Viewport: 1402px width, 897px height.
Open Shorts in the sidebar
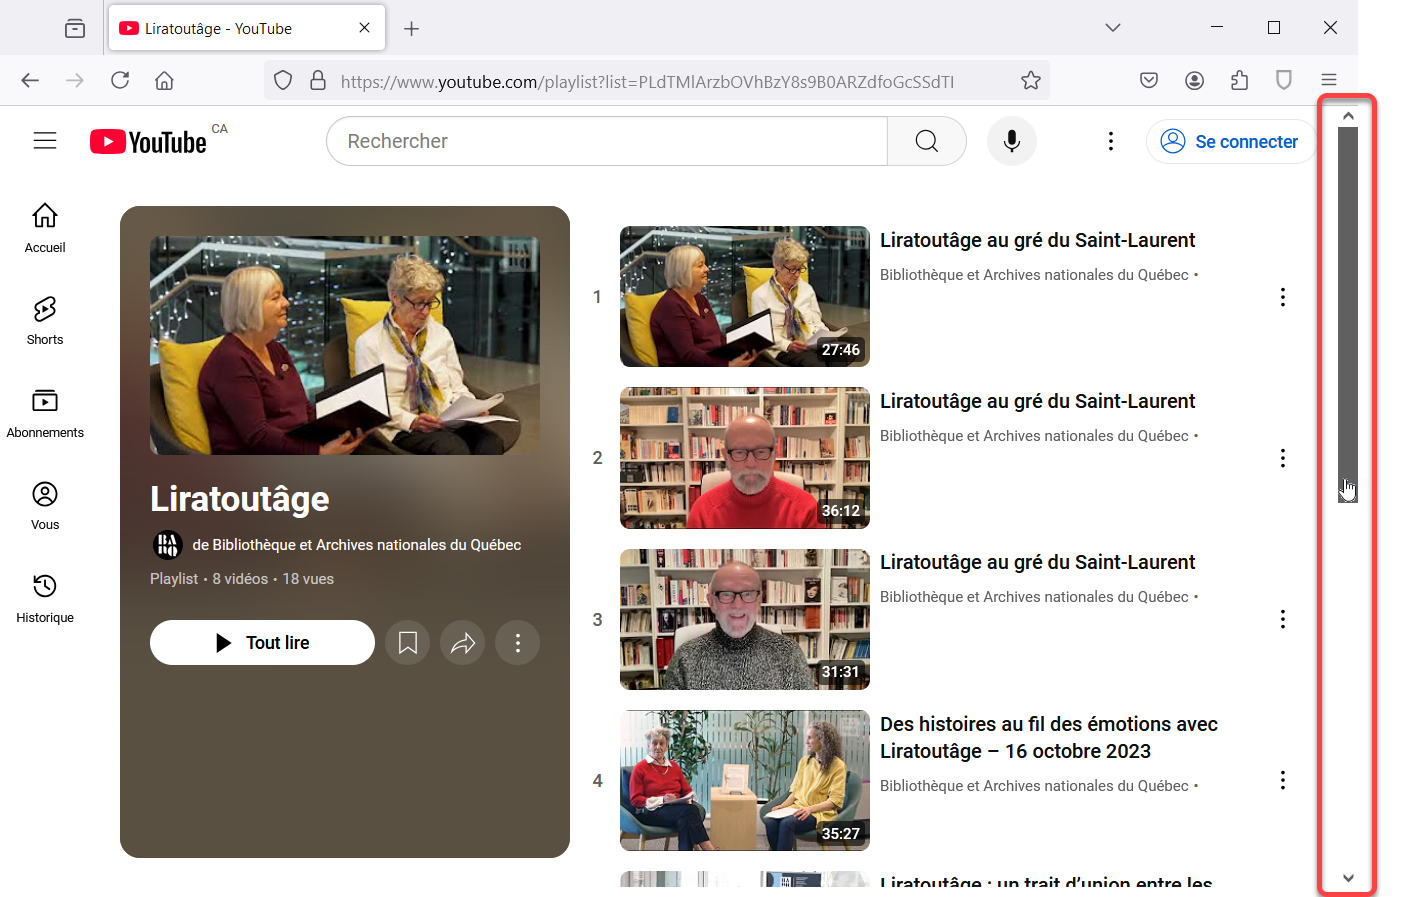coord(45,321)
